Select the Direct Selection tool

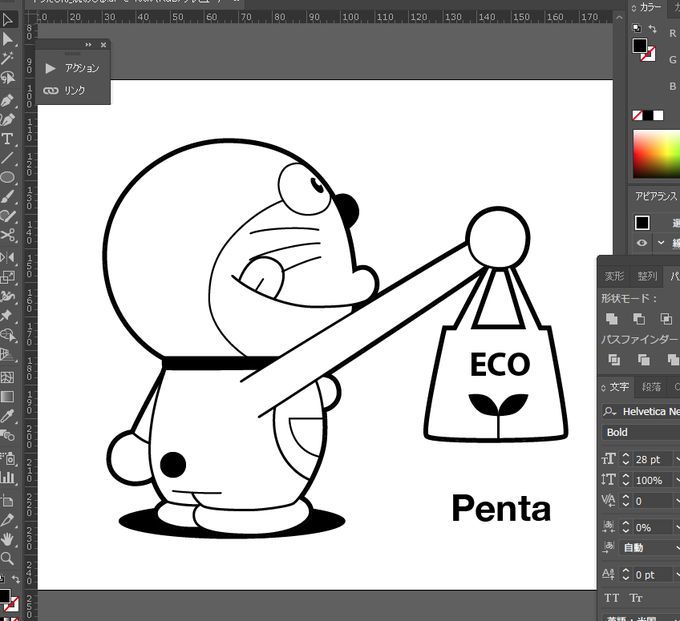coord(7,39)
